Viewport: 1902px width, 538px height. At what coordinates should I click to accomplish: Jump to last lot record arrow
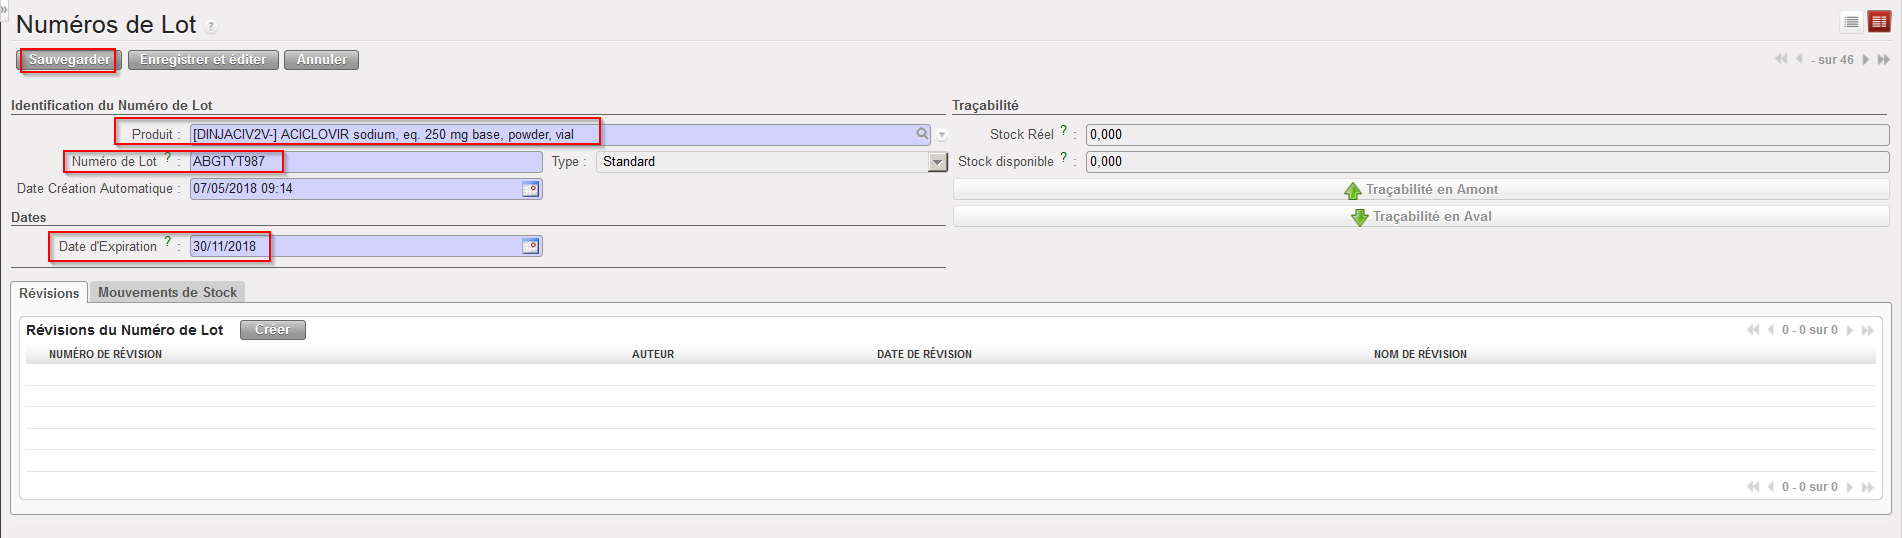coord(1884,60)
